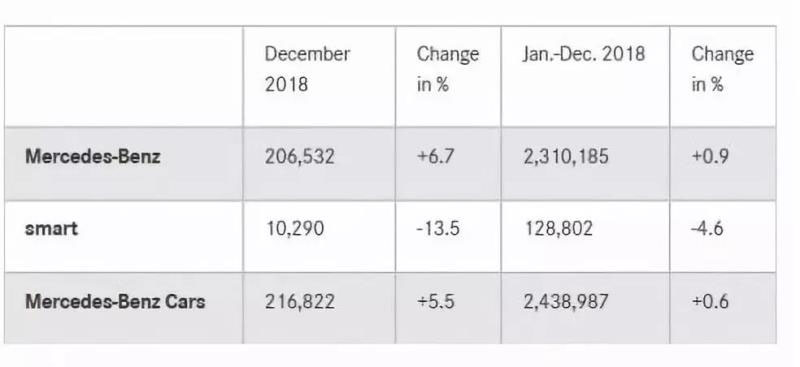Click the last Change in % header
Image resolution: width=800 pixels, height=367 pixels.
click(x=722, y=69)
